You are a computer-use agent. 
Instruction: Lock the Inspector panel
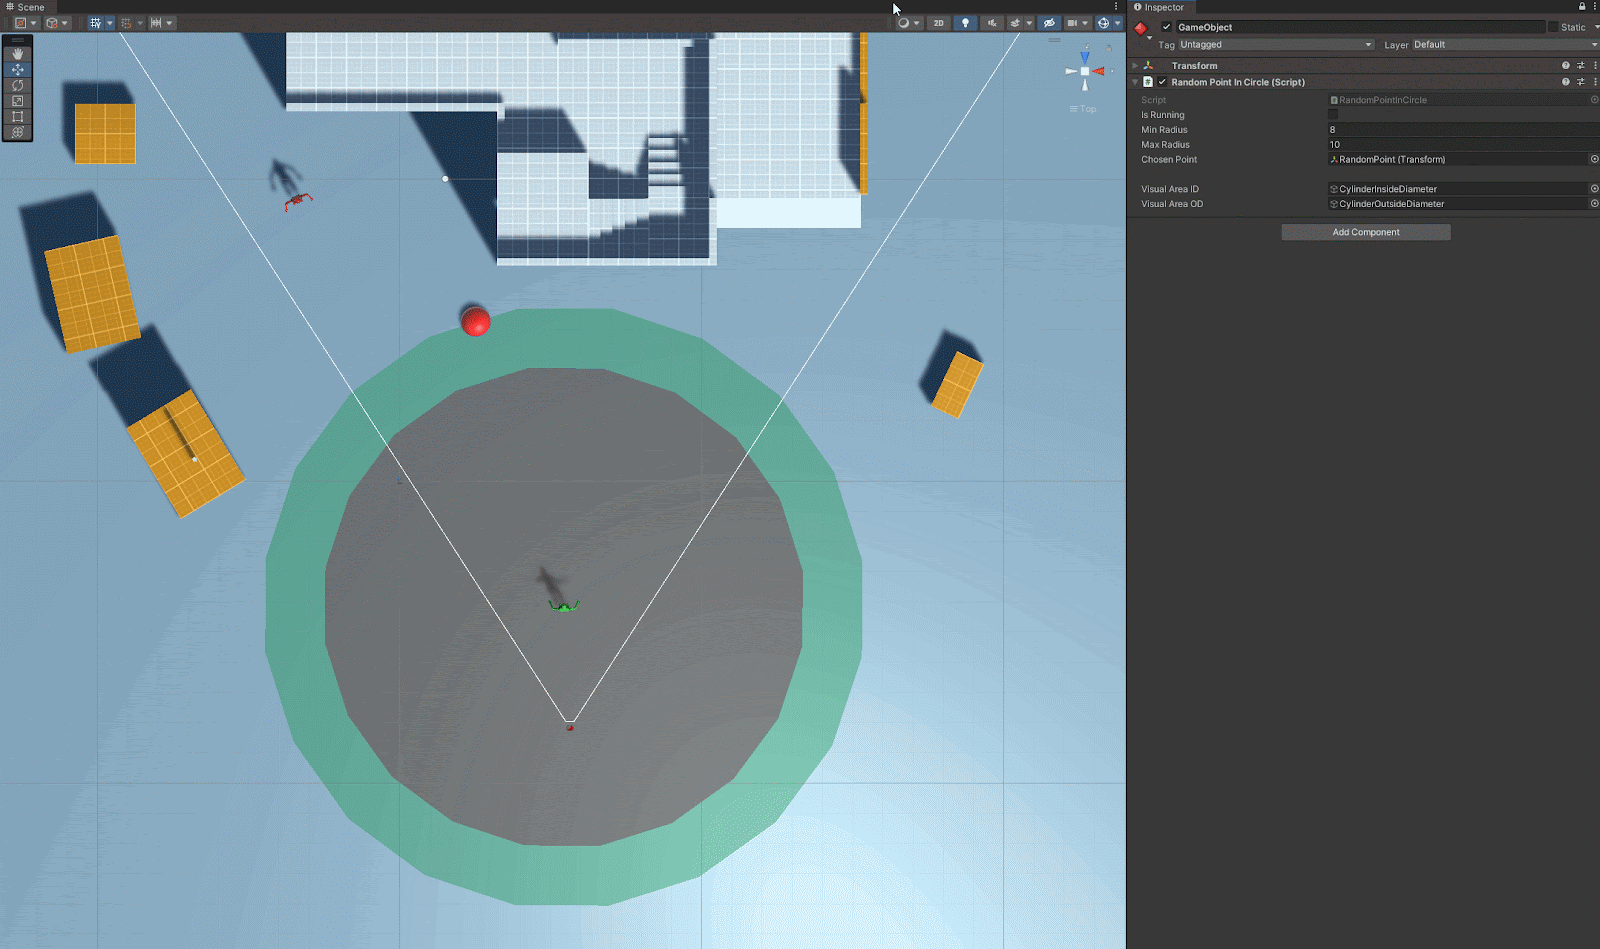click(x=1582, y=7)
